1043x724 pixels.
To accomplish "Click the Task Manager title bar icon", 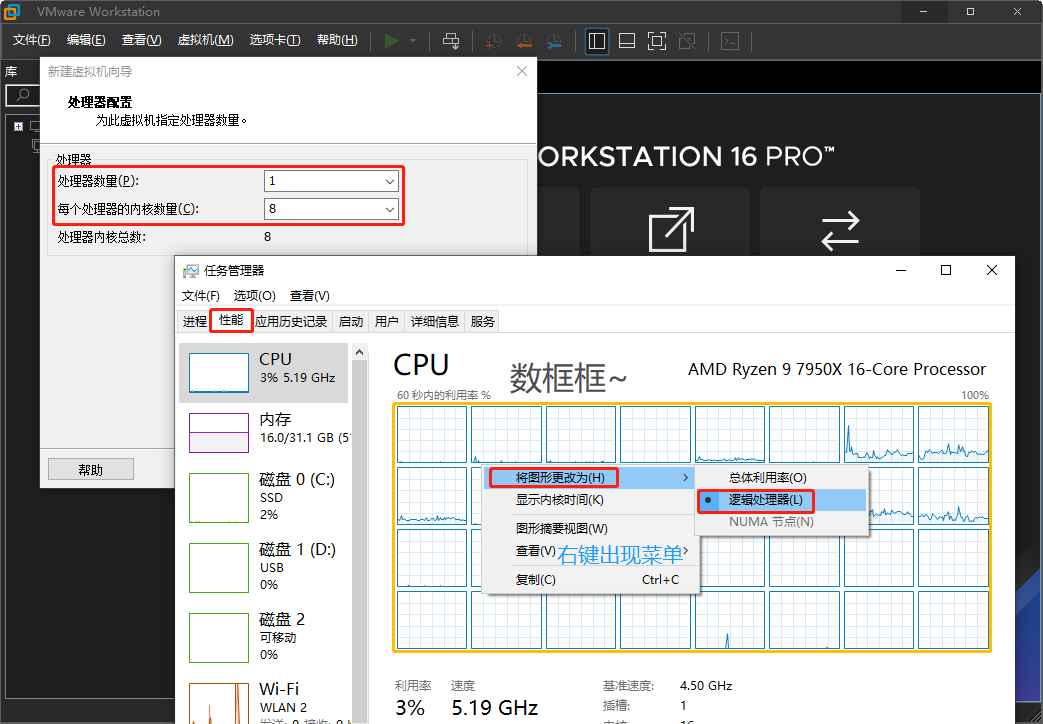I will point(191,271).
